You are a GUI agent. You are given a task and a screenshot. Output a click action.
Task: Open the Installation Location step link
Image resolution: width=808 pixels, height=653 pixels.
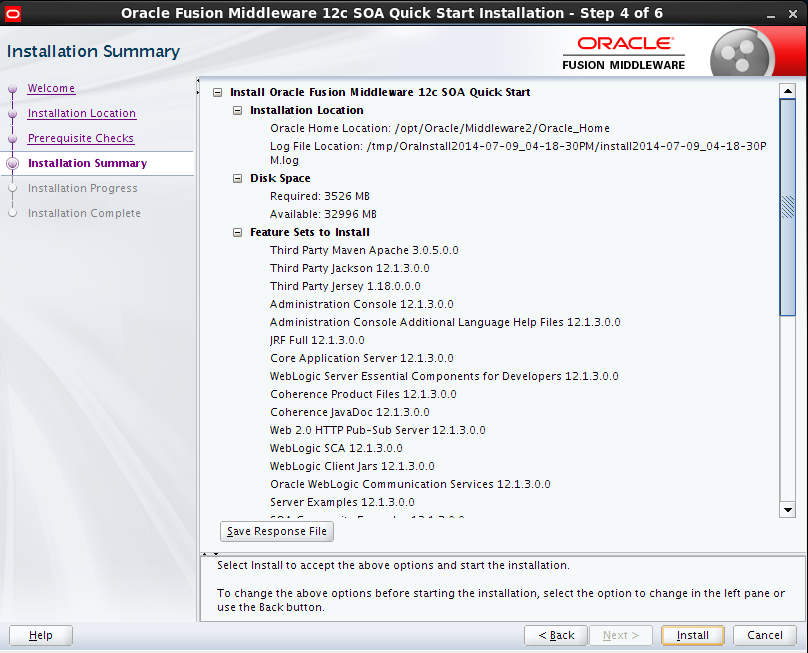[x=81, y=113]
